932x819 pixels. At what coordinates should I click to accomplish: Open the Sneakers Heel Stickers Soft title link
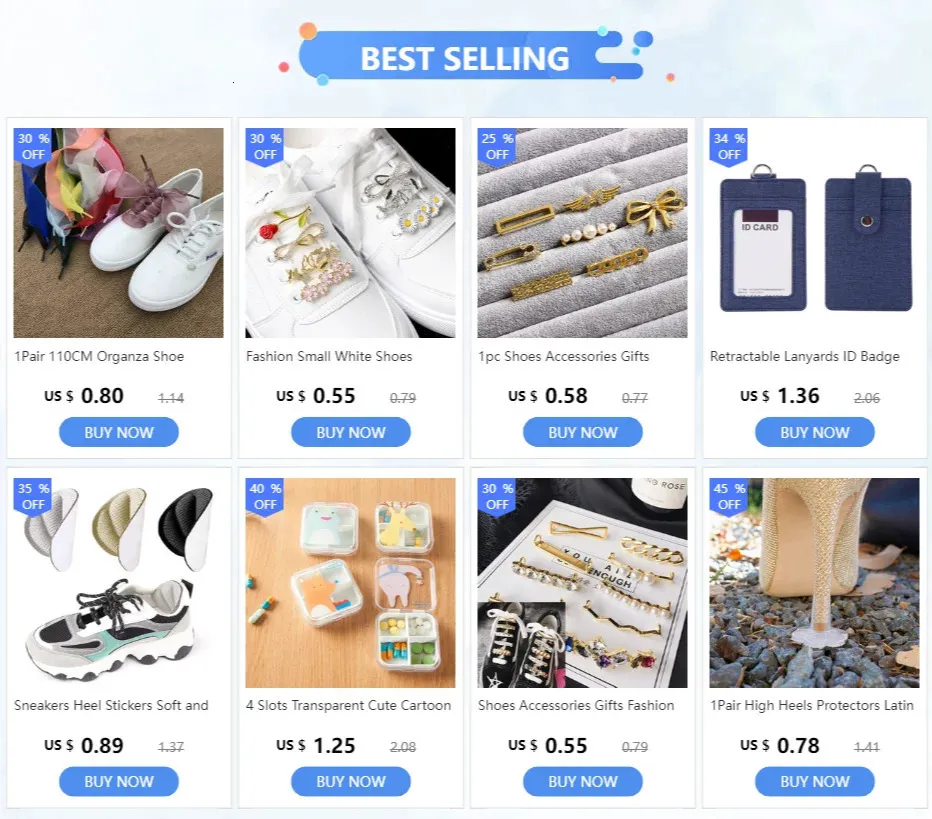click(111, 705)
